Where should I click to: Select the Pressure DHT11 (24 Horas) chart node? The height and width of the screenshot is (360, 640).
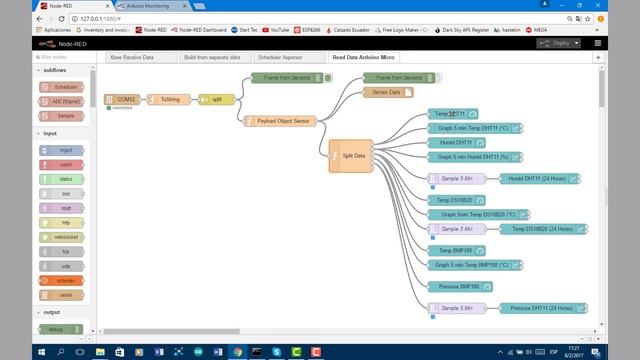click(544, 309)
